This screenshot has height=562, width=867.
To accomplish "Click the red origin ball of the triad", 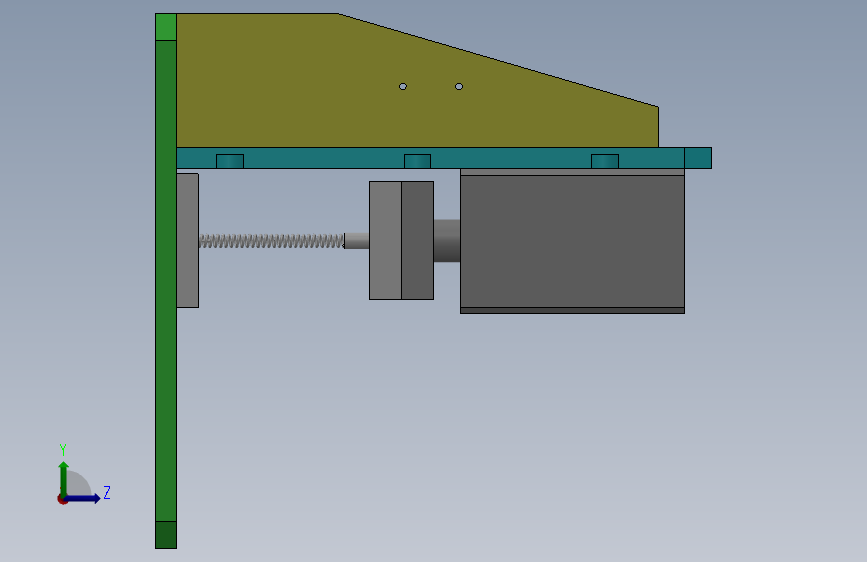I will click(62, 499).
